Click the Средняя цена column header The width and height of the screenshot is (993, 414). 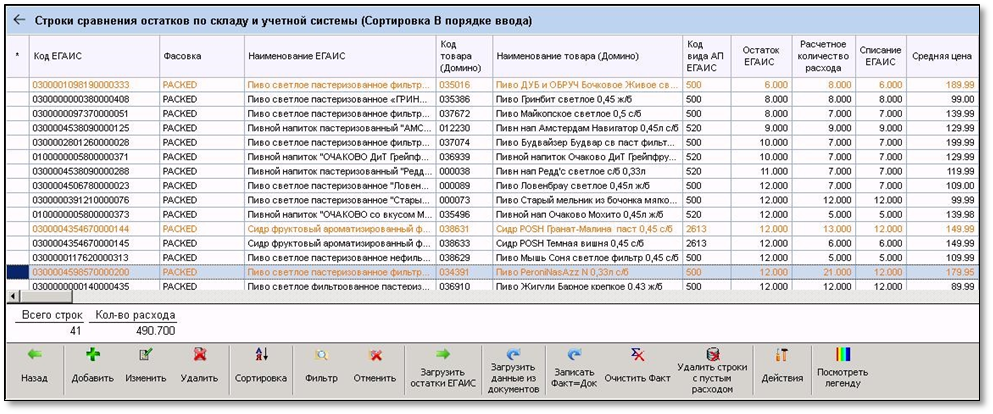pos(942,56)
